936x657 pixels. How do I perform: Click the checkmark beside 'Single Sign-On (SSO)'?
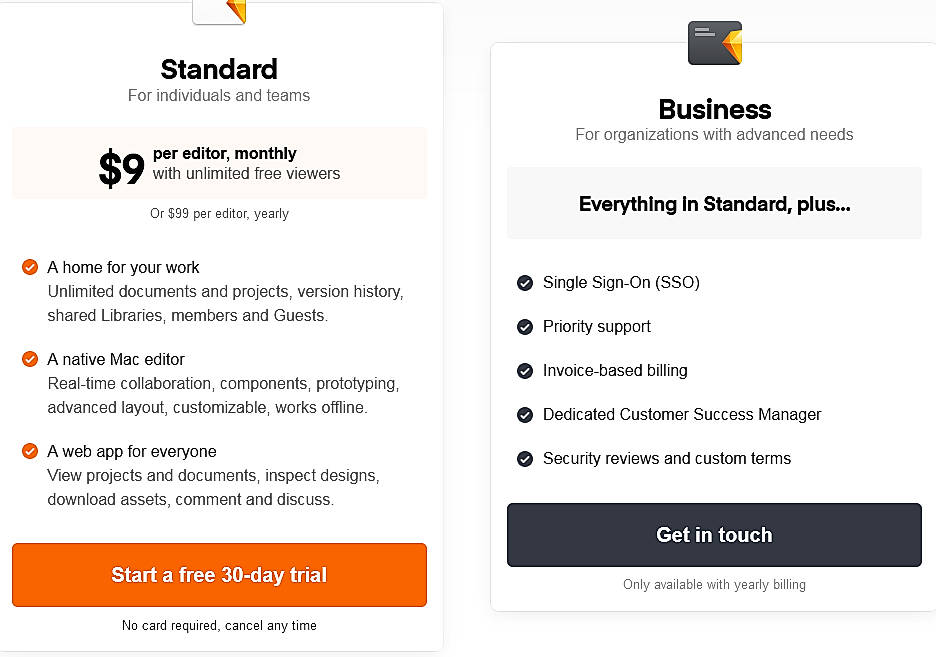(525, 283)
